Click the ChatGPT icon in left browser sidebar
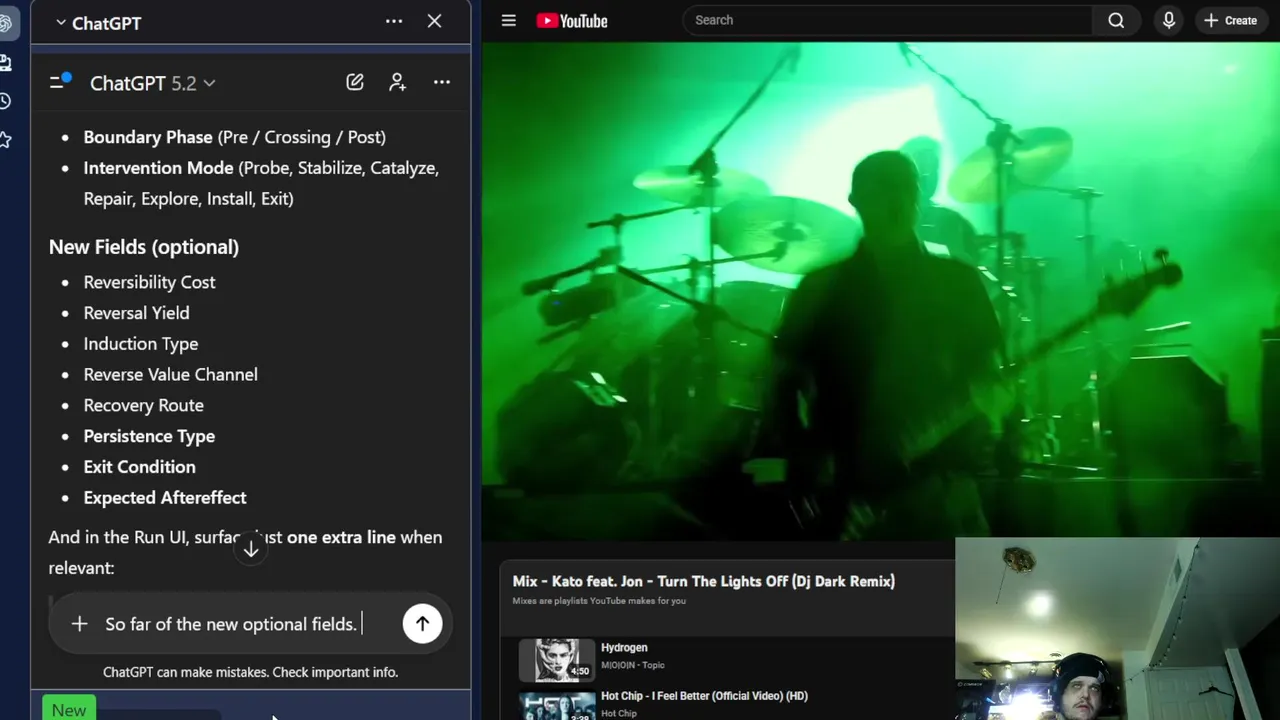Screen dimensions: 1280x720 tap(5, 23)
